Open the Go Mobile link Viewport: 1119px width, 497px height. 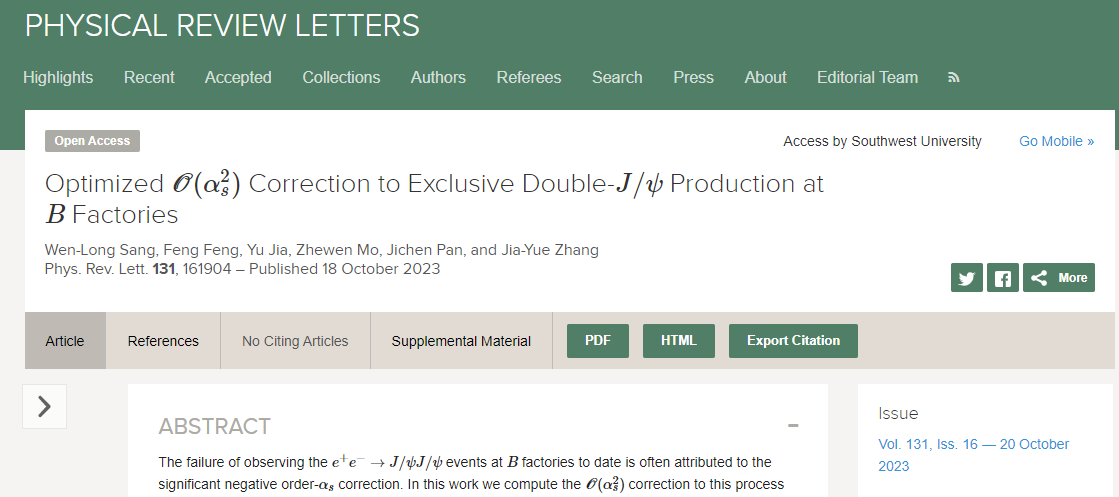pos(1056,141)
